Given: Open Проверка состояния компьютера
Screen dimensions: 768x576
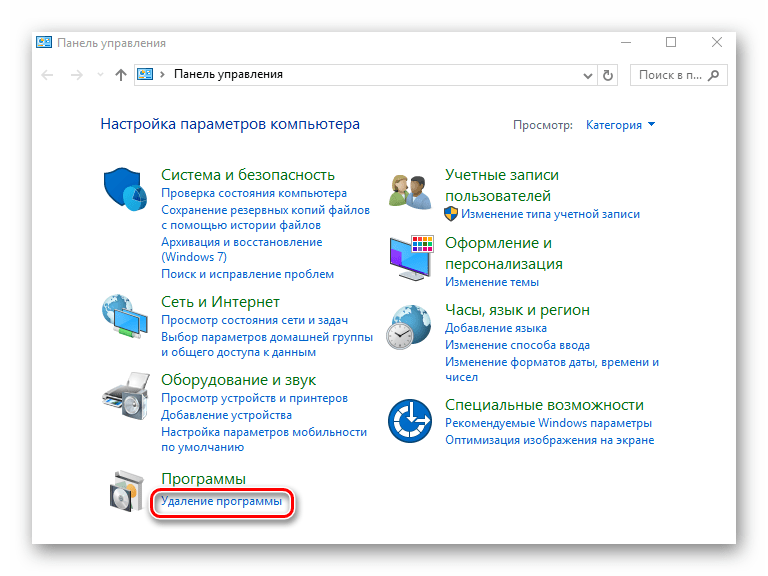Looking at the screenshot, I should [254, 193].
